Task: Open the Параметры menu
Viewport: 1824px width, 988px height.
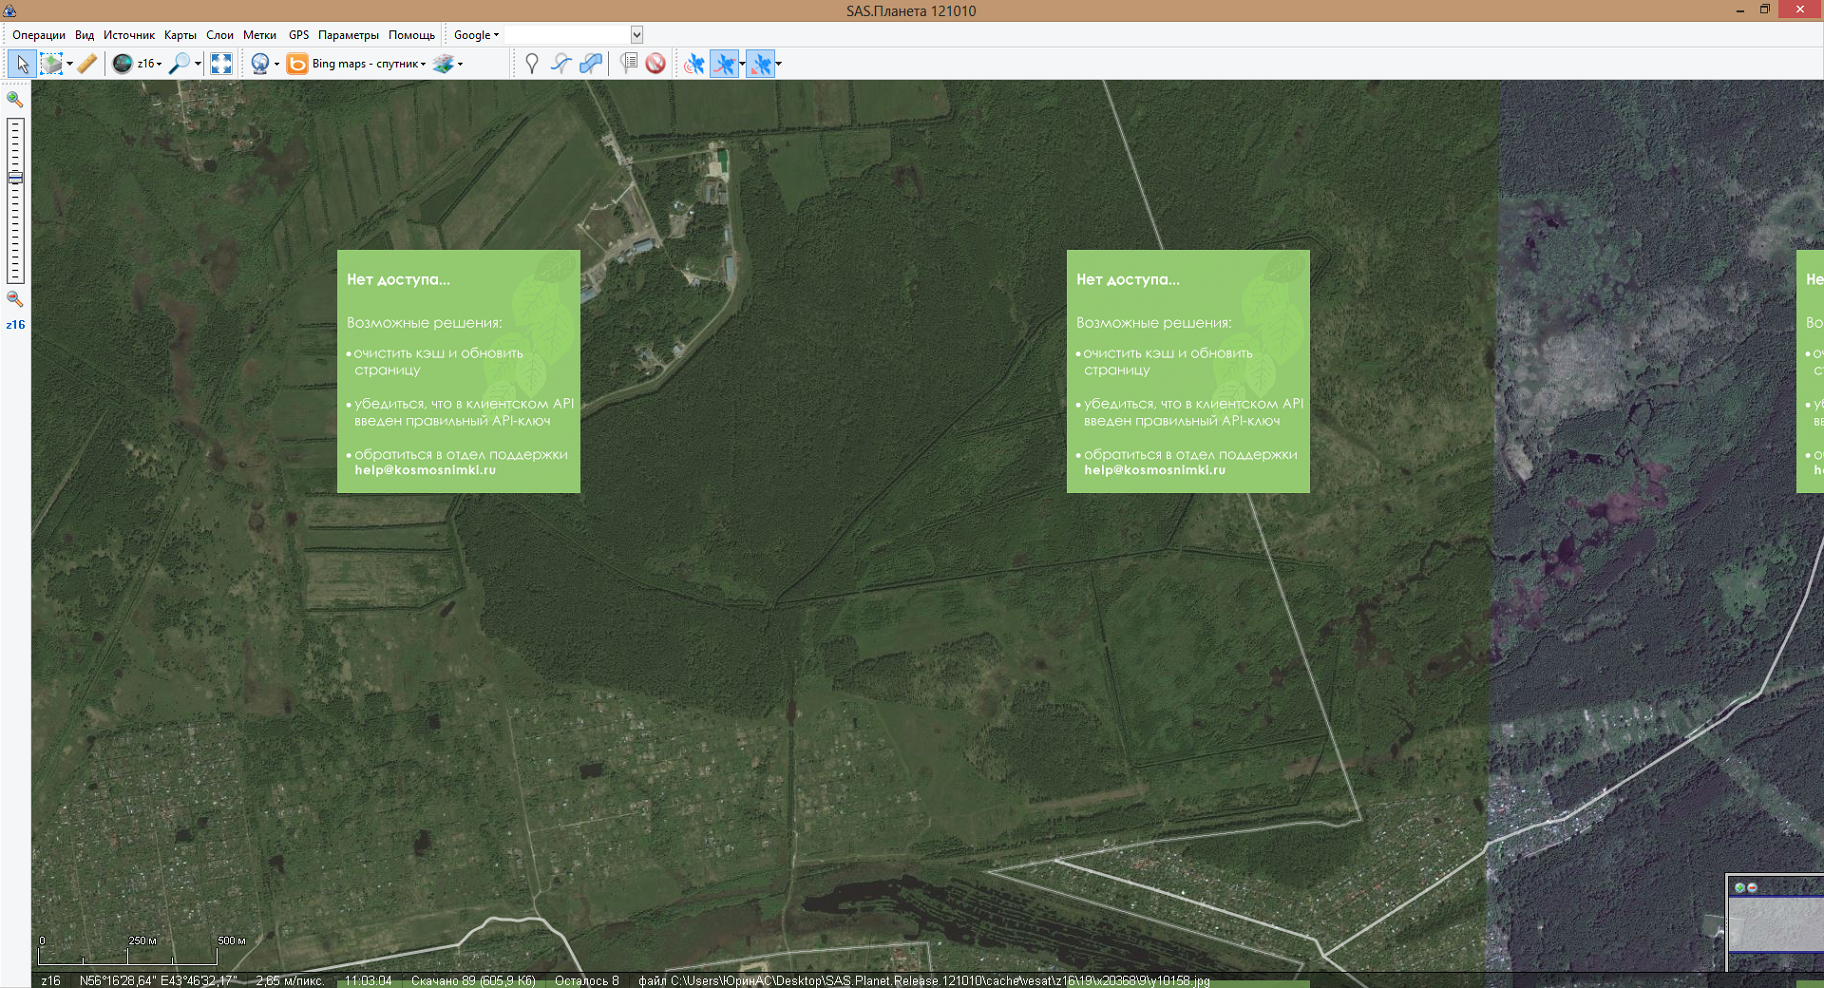Action: click(x=348, y=35)
